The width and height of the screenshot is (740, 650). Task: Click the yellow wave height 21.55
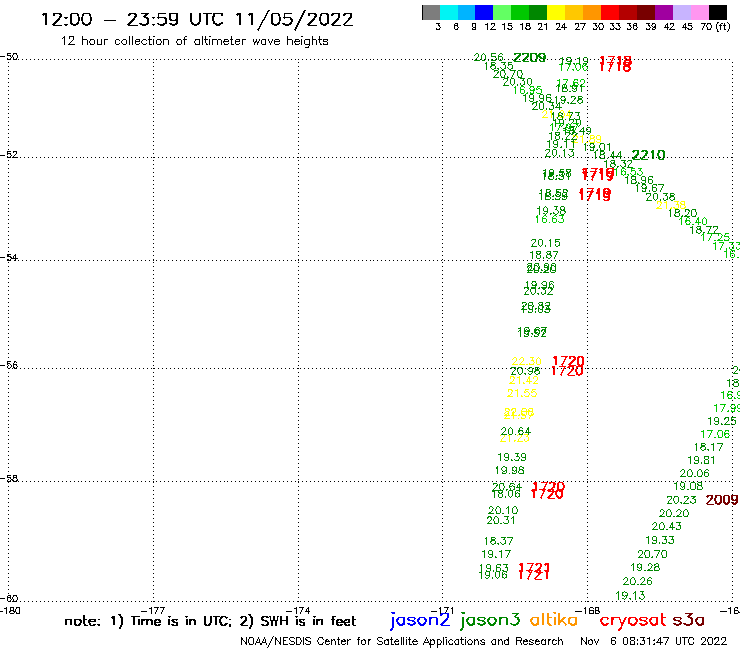coord(522,393)
